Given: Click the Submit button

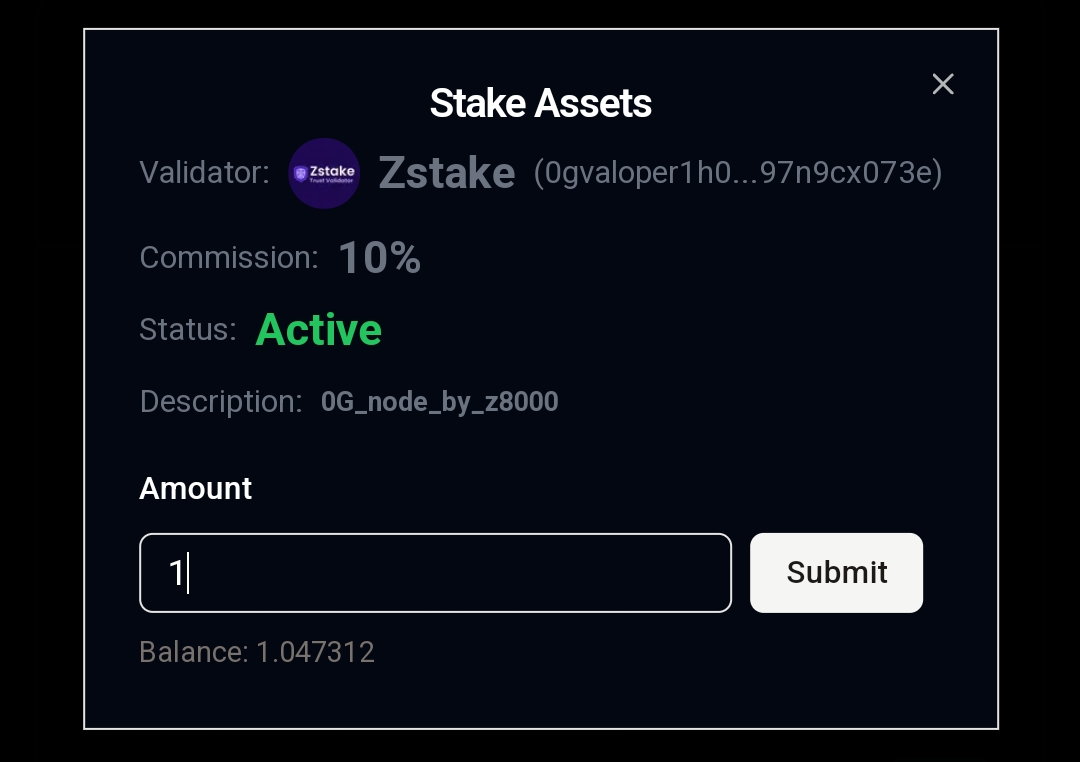Looking at the screenshot, I should point(836,573).
